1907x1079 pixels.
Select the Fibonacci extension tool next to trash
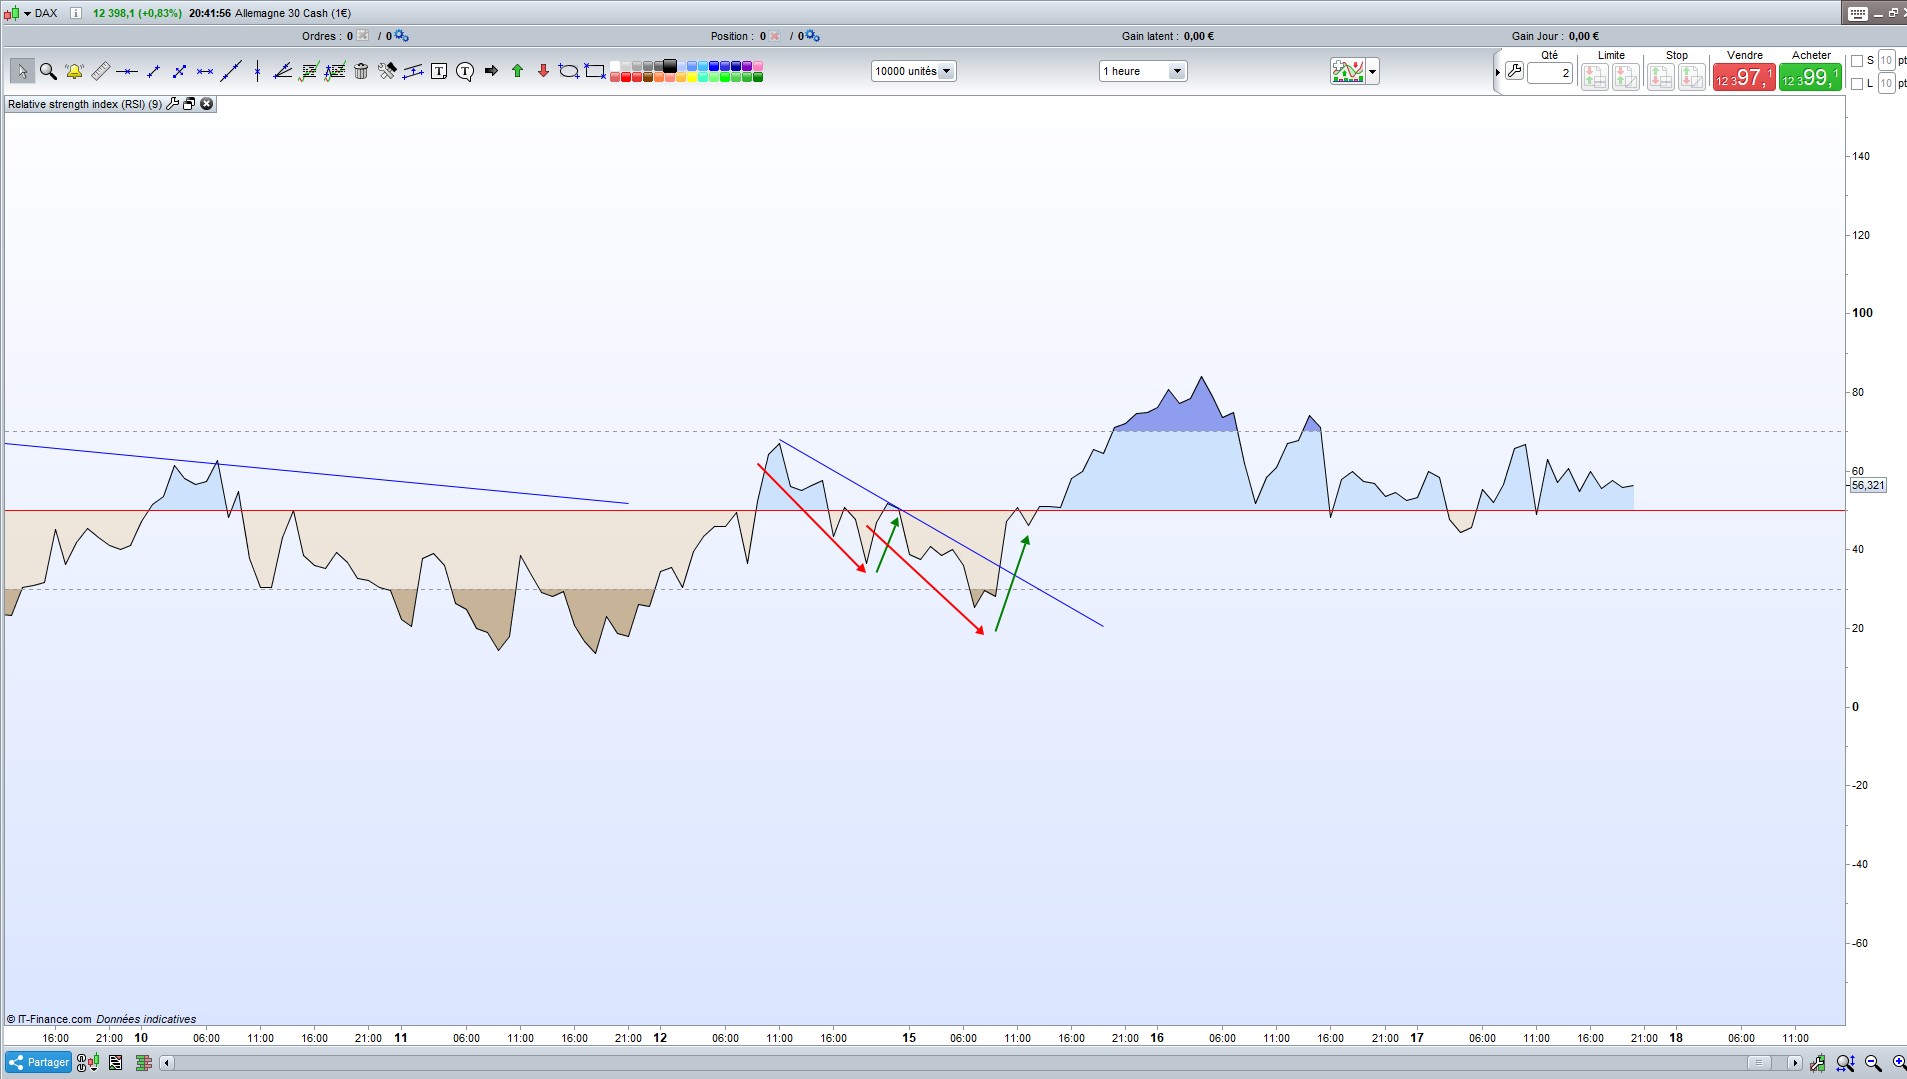pyautogui.click(x=335, y=71)
